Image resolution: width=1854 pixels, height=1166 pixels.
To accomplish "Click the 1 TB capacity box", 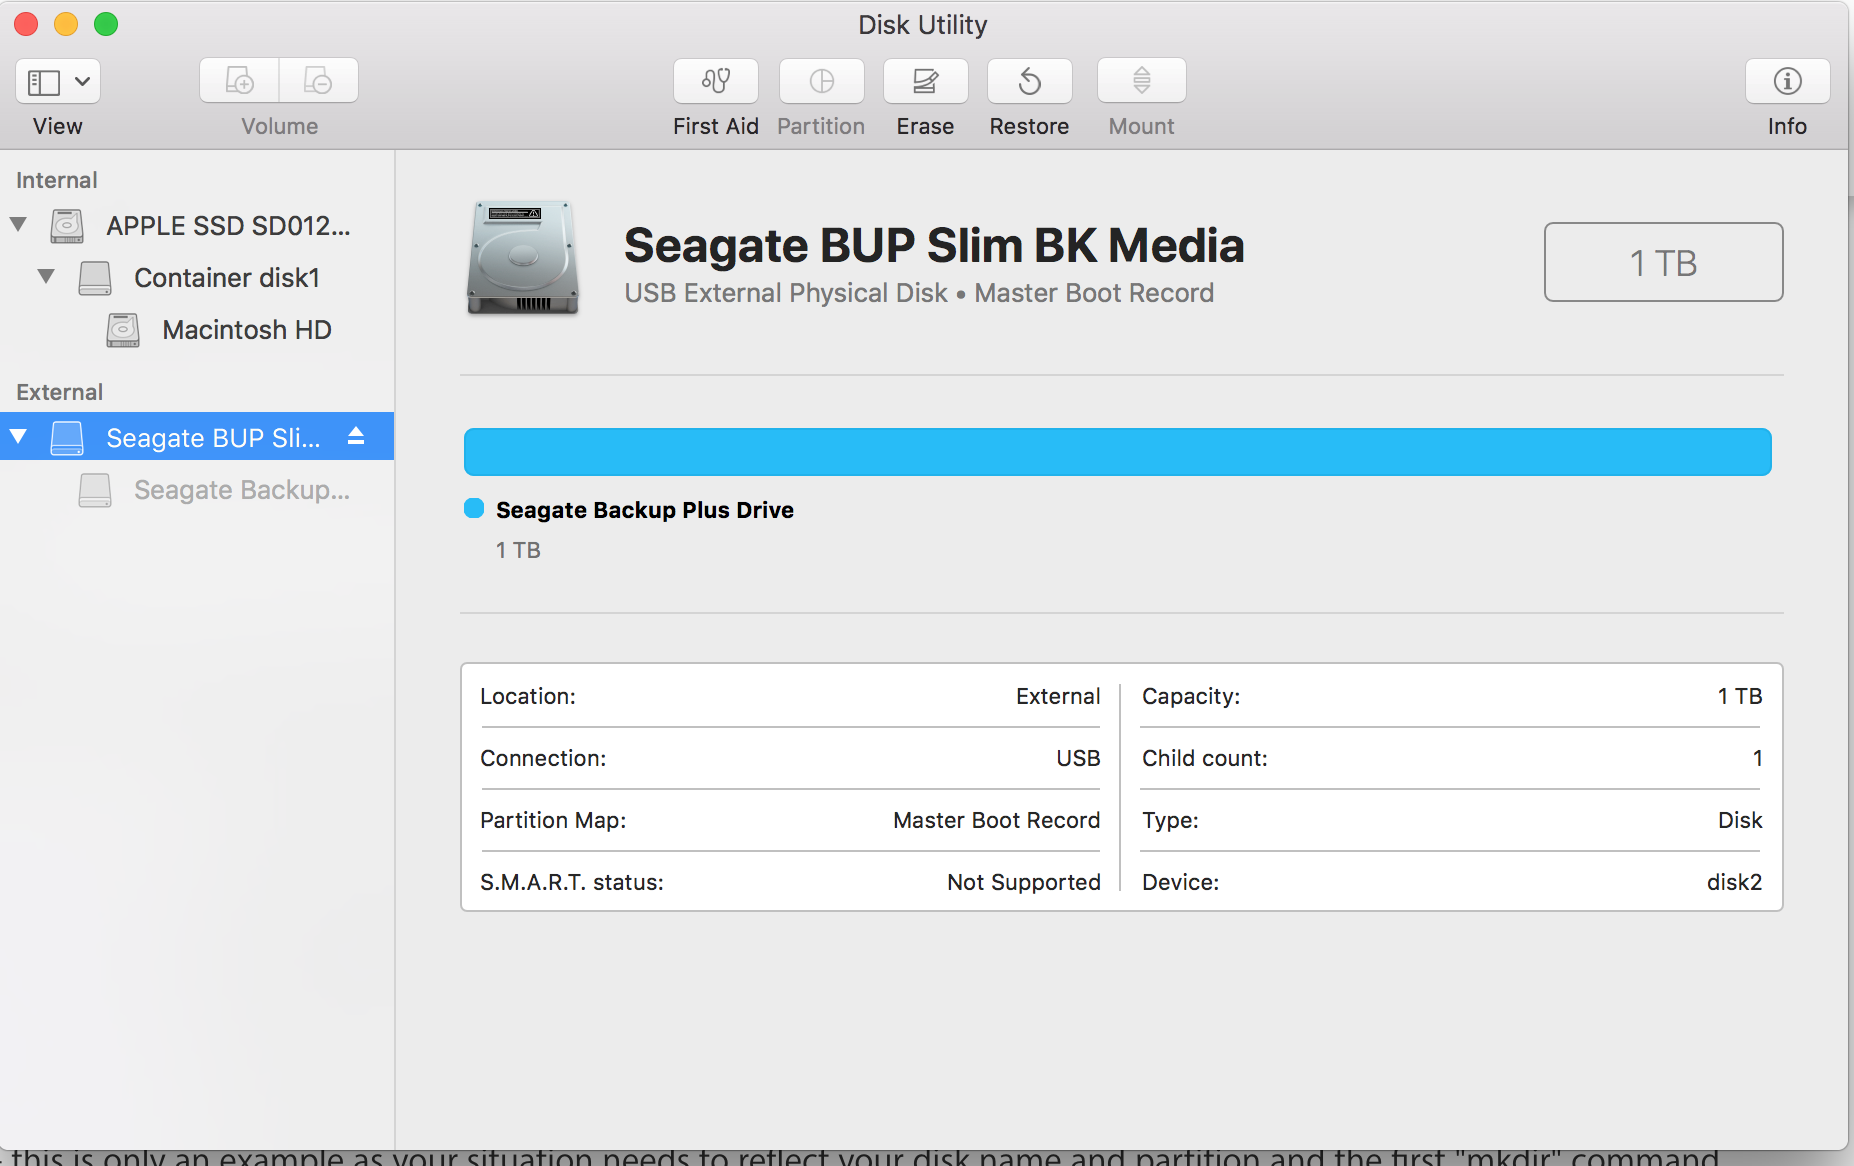I will (x=1664, y=262).
